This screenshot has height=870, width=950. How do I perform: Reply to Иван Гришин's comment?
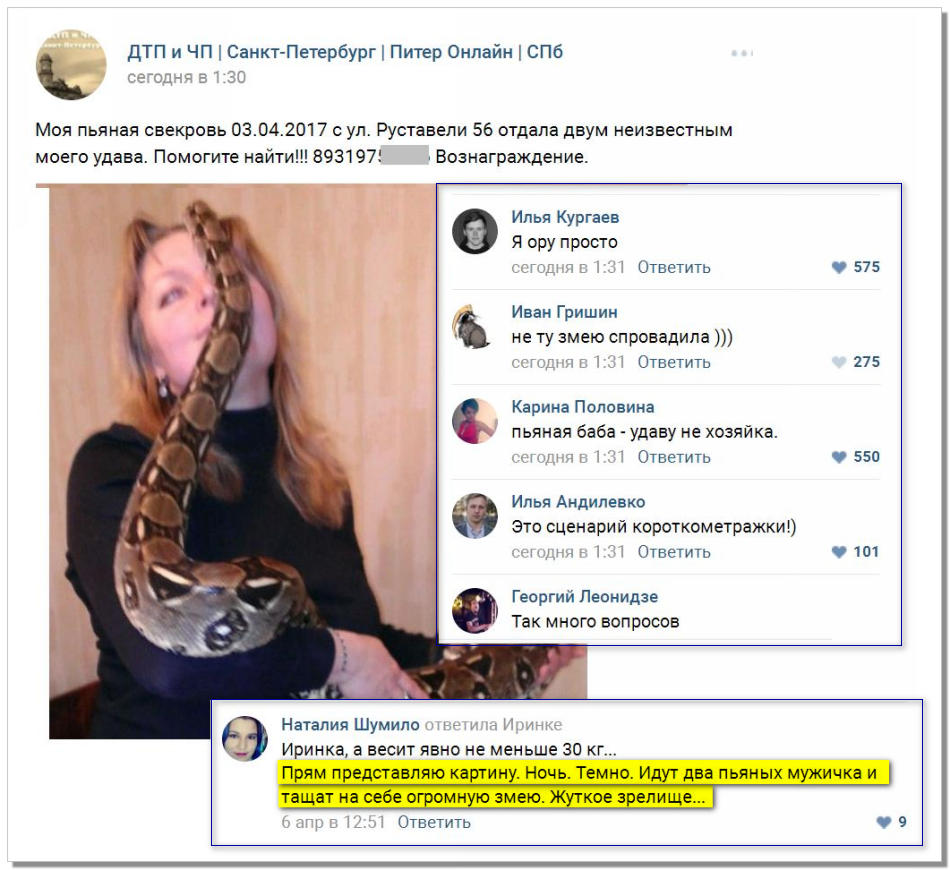pyautogui.click(x=674, y=362)
